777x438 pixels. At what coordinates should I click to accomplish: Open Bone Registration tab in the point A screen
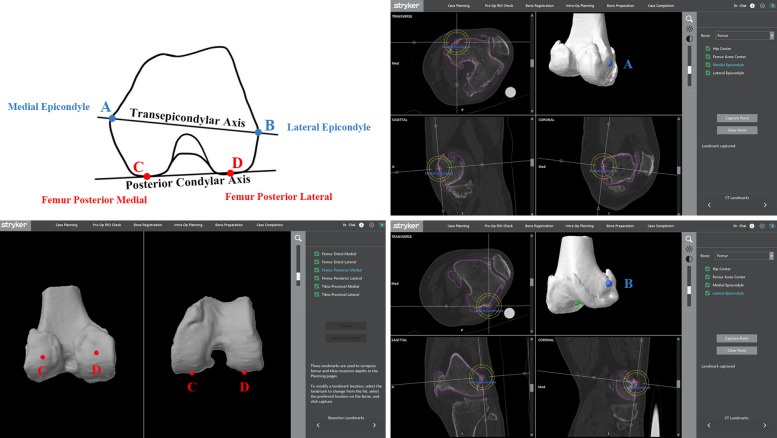point(540,5)
